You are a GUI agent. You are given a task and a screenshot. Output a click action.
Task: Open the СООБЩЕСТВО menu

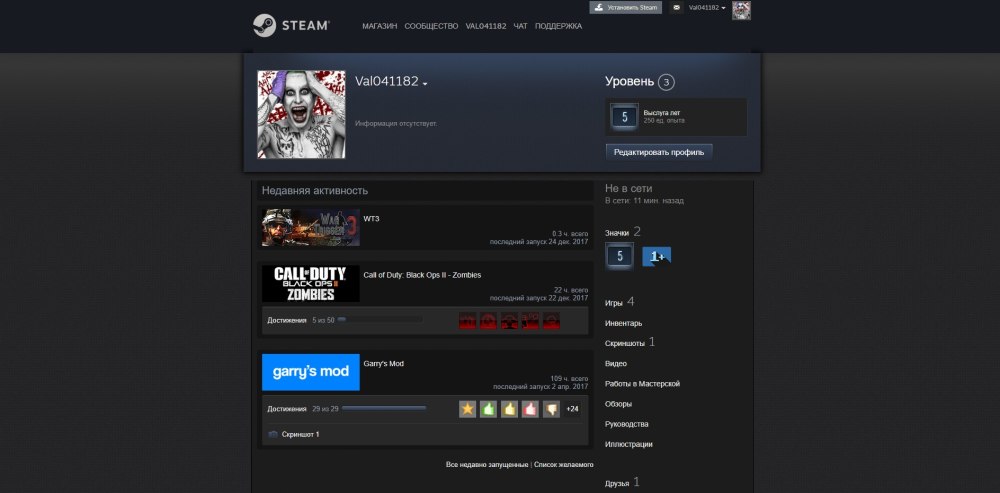pyautogui.click(x=431, y=26)
